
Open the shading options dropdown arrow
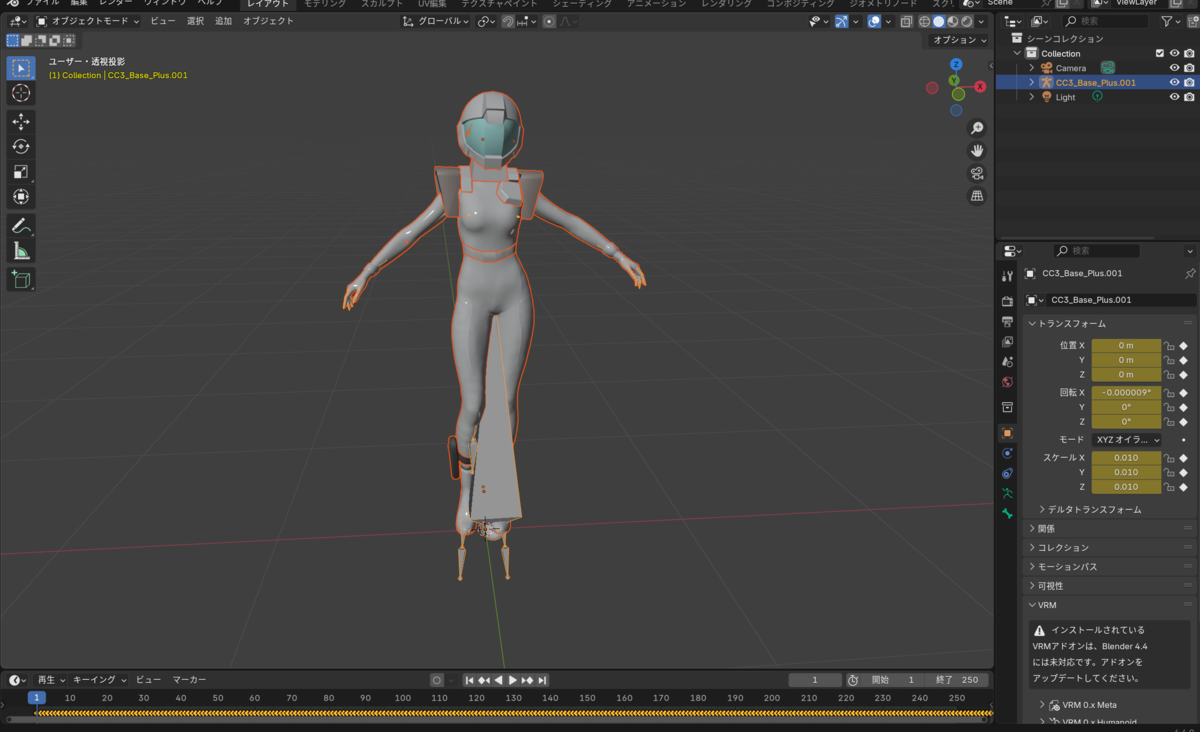(x=981, y=21)
